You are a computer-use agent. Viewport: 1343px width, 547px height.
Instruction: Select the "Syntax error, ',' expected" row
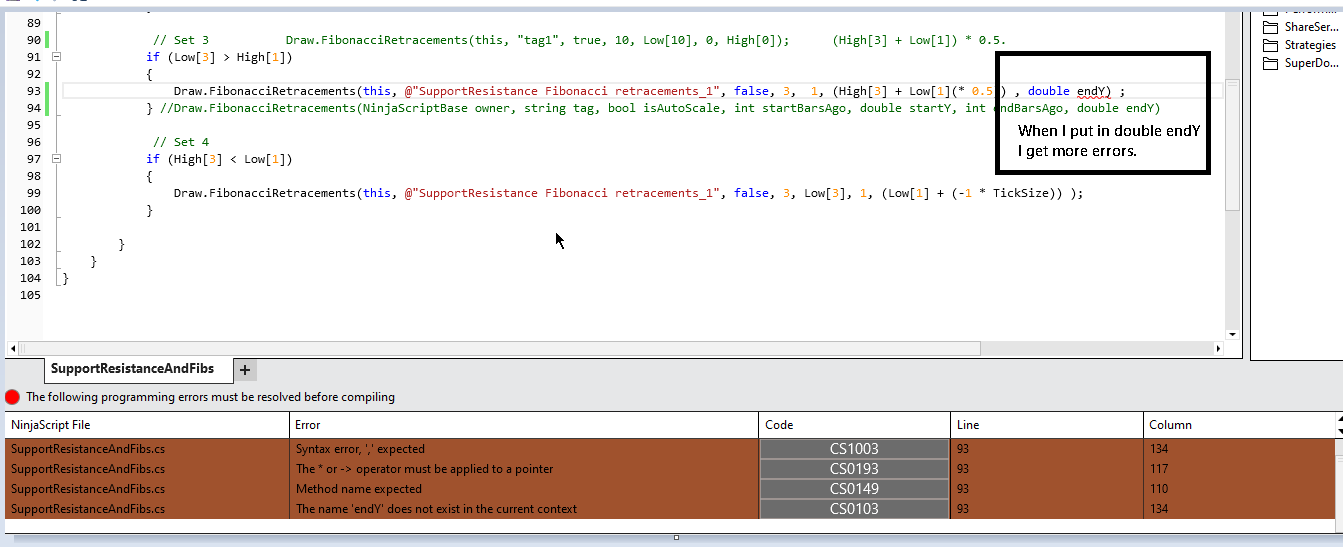point(671,449)
